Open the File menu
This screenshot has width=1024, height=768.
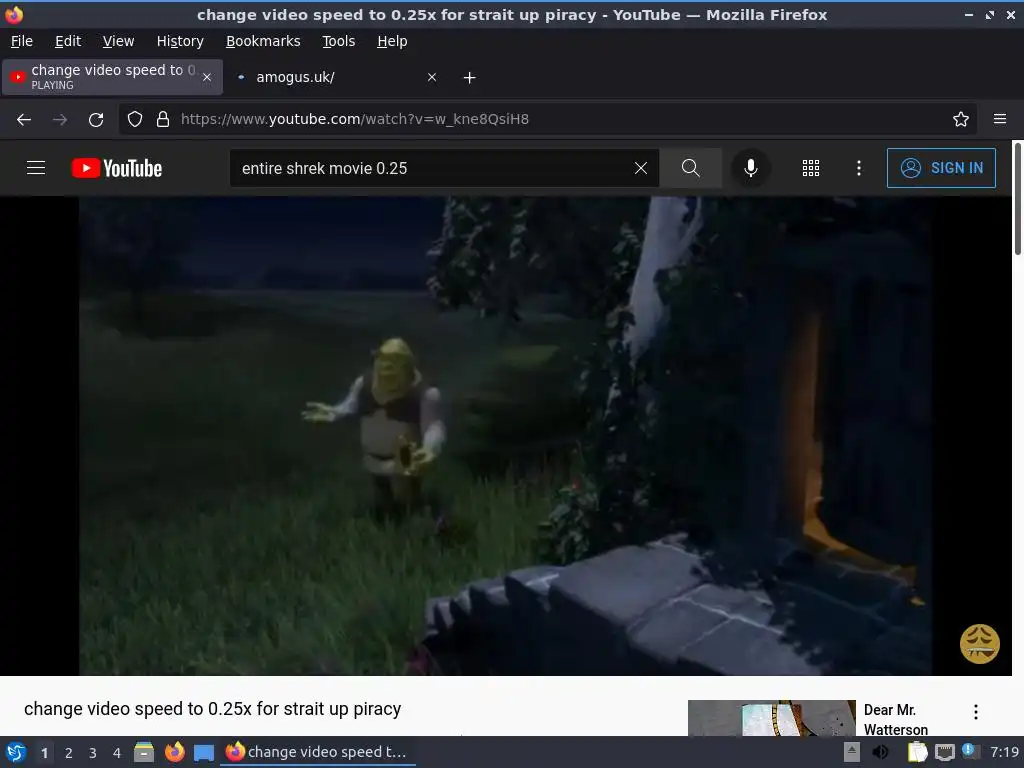22,41
